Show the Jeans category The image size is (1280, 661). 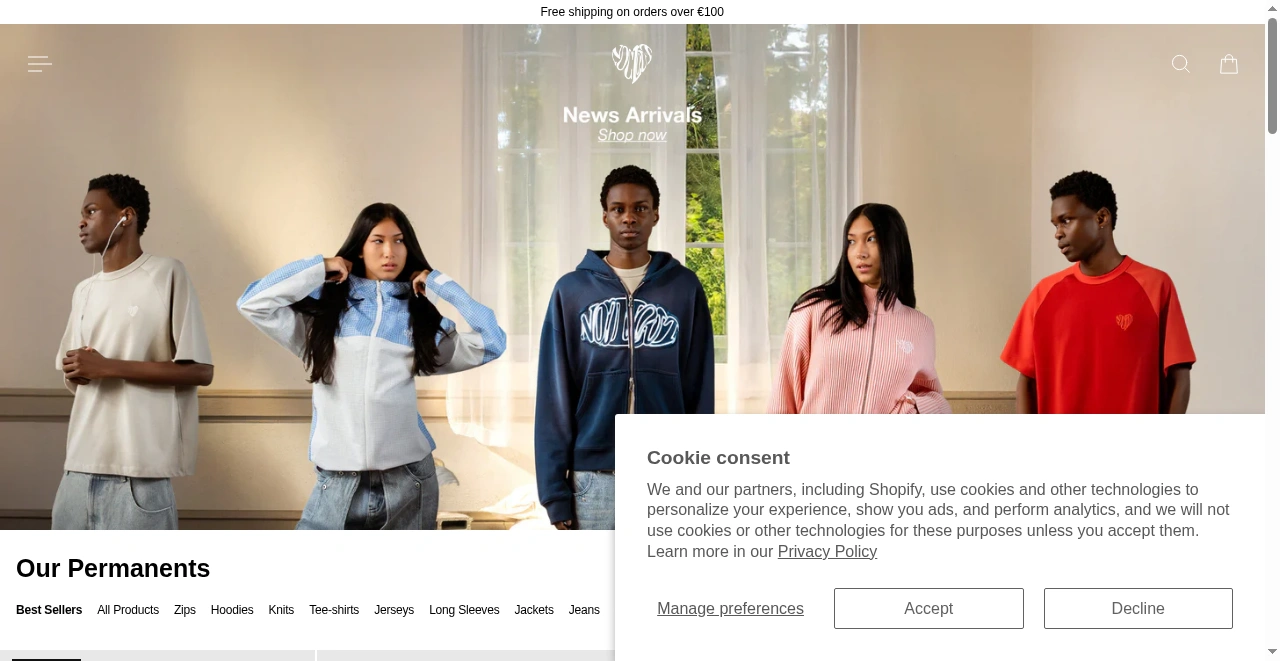tap(584, 610)
